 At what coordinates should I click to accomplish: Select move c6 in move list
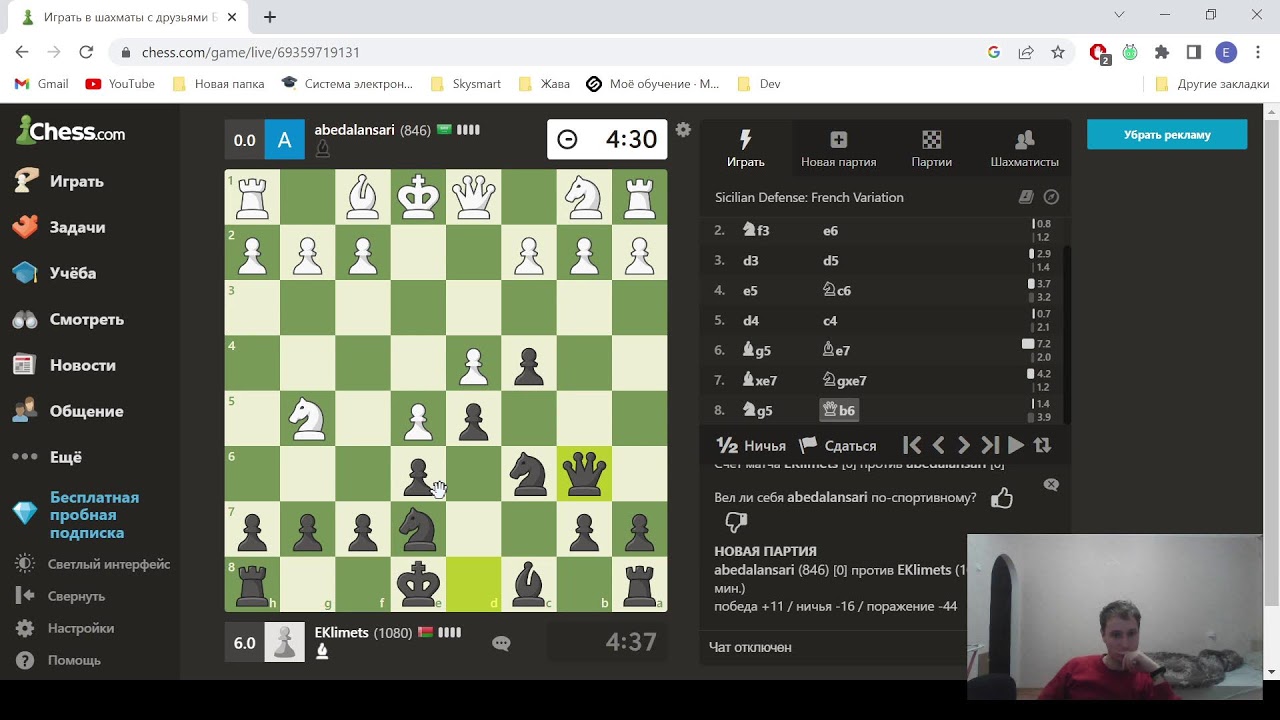click(836, 290)
